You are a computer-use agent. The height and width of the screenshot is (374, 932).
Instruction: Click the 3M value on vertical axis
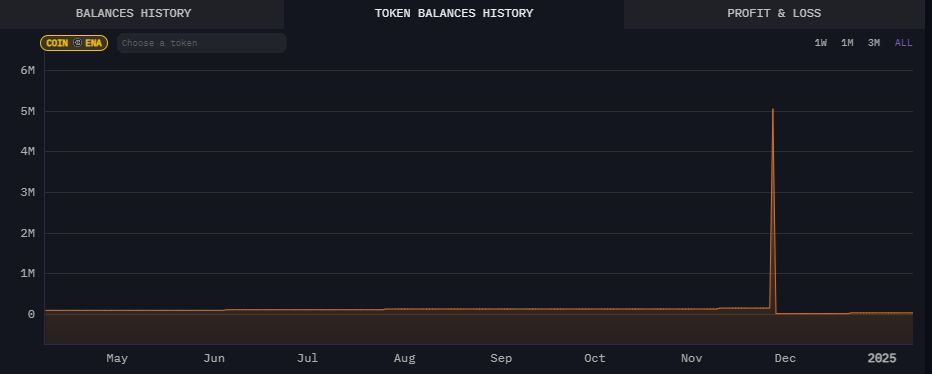point(28,192)
